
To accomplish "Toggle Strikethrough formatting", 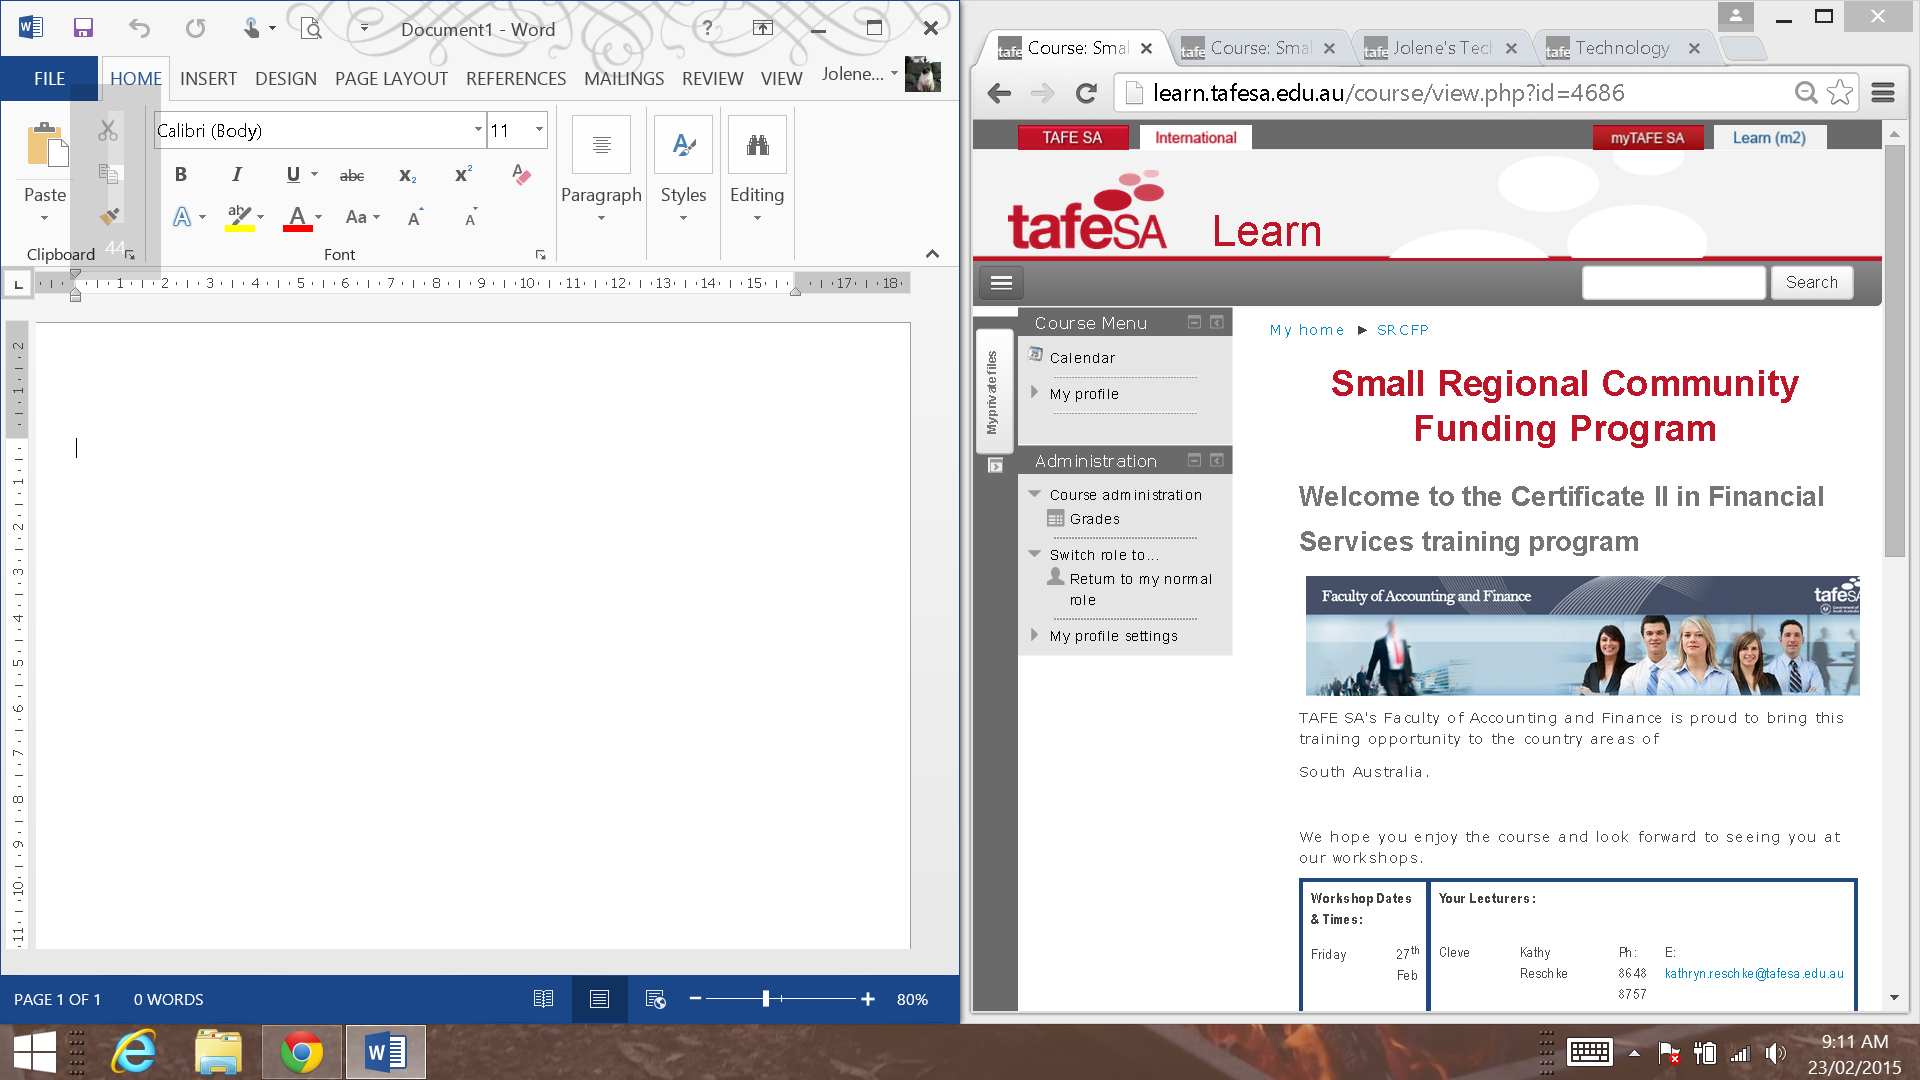I will click(352, 175).
